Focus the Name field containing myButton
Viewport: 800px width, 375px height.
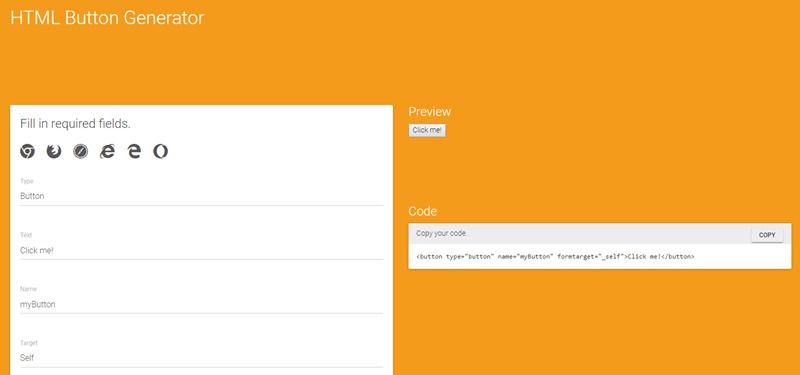pos(201,305)
